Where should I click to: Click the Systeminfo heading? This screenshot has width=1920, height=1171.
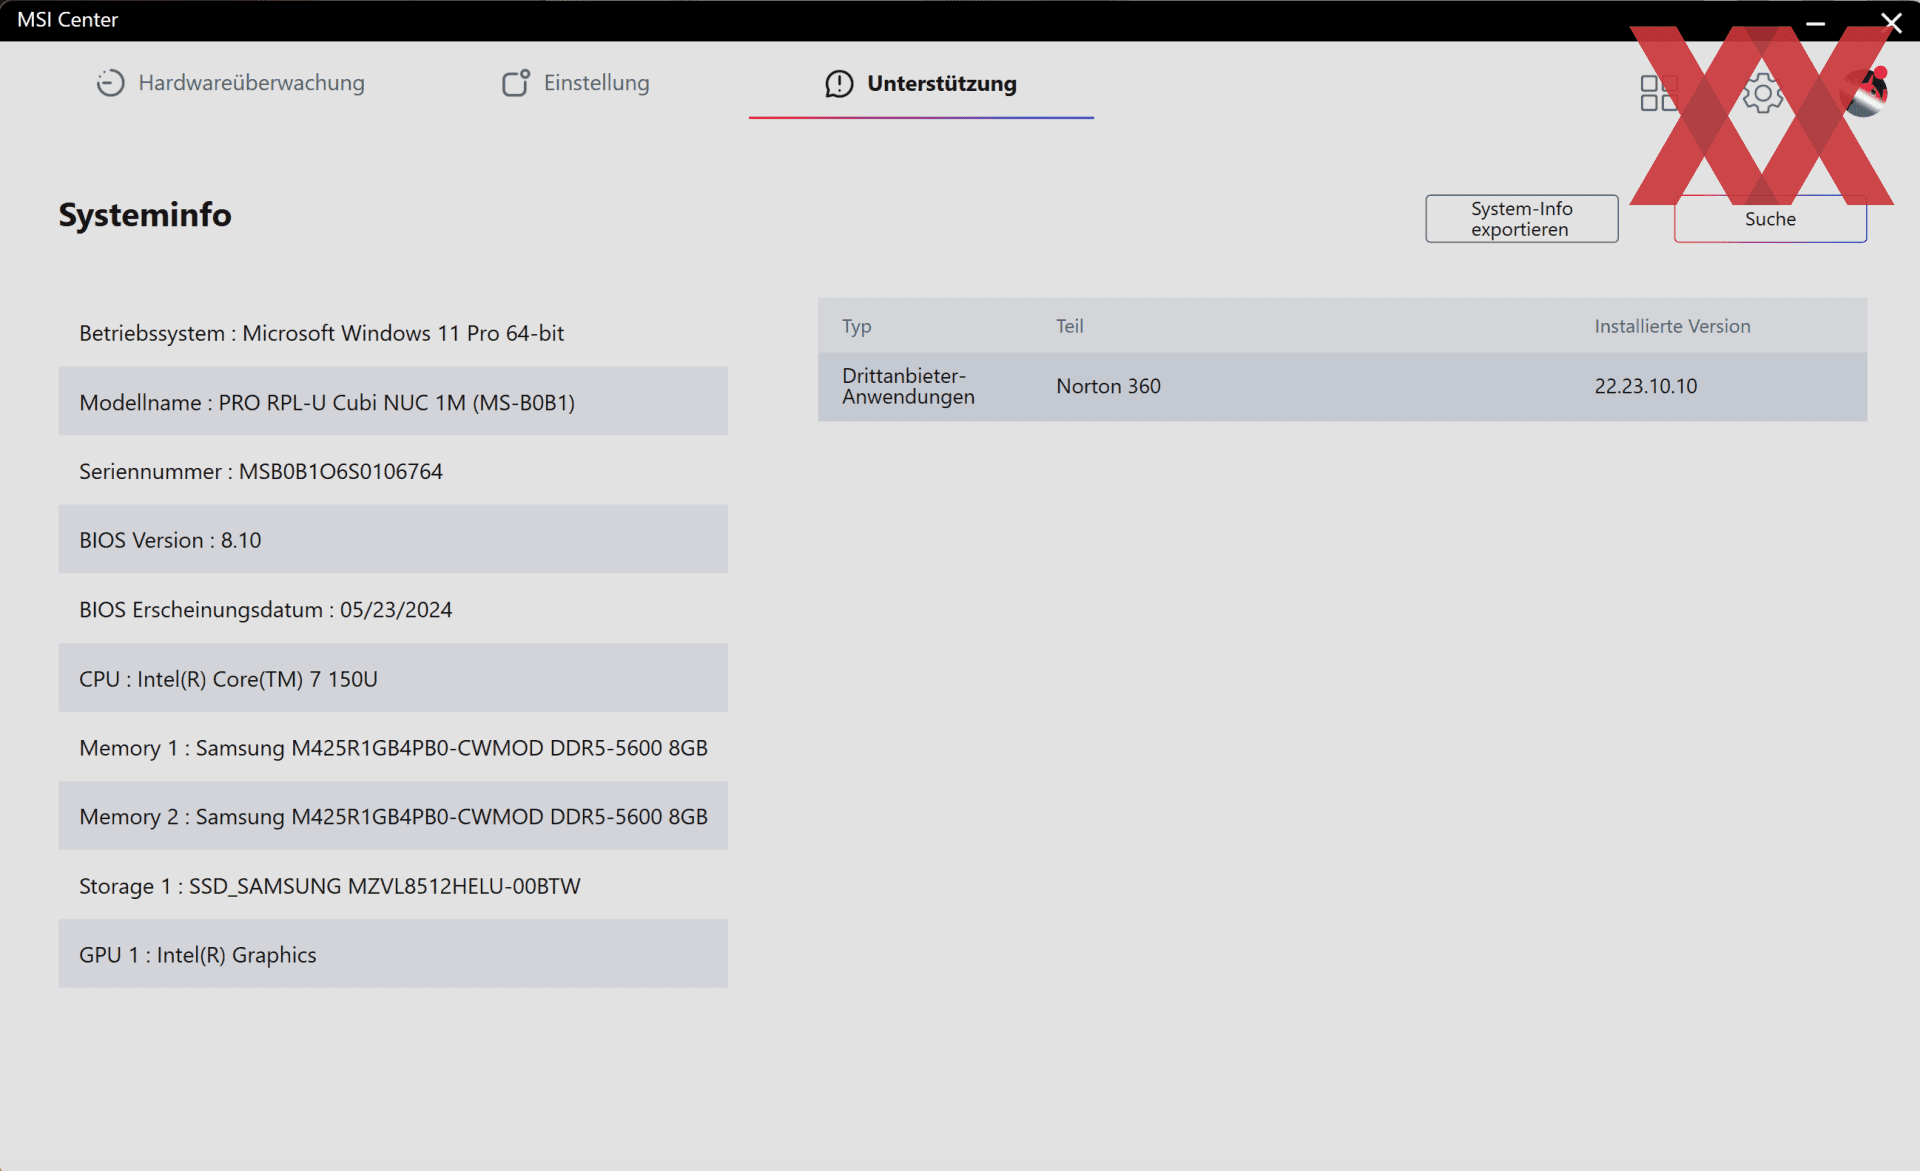click(x=145, y=215)
